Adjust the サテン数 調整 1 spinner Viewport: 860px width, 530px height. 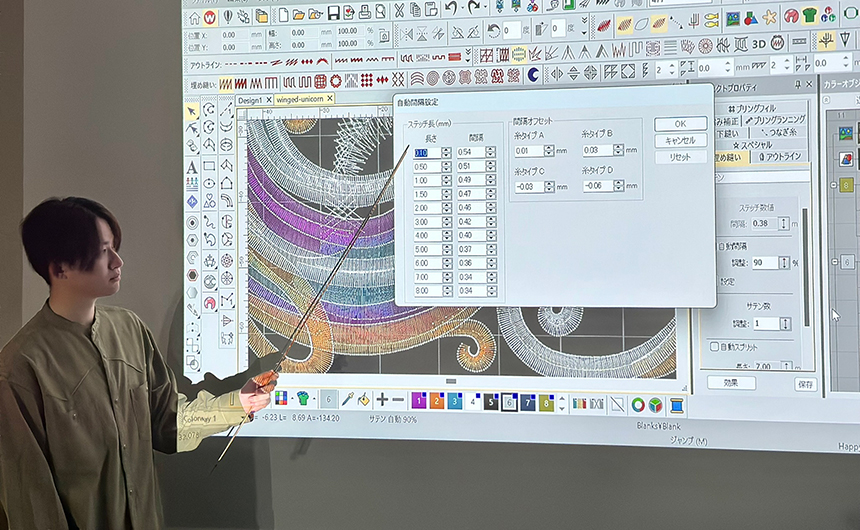(x=785, y=324)
